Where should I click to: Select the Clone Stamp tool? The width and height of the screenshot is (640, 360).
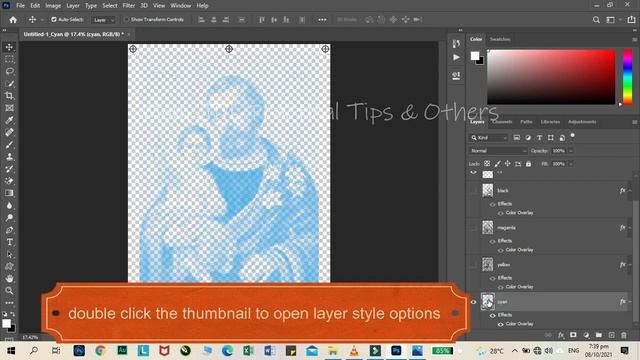tap(9, 157)
